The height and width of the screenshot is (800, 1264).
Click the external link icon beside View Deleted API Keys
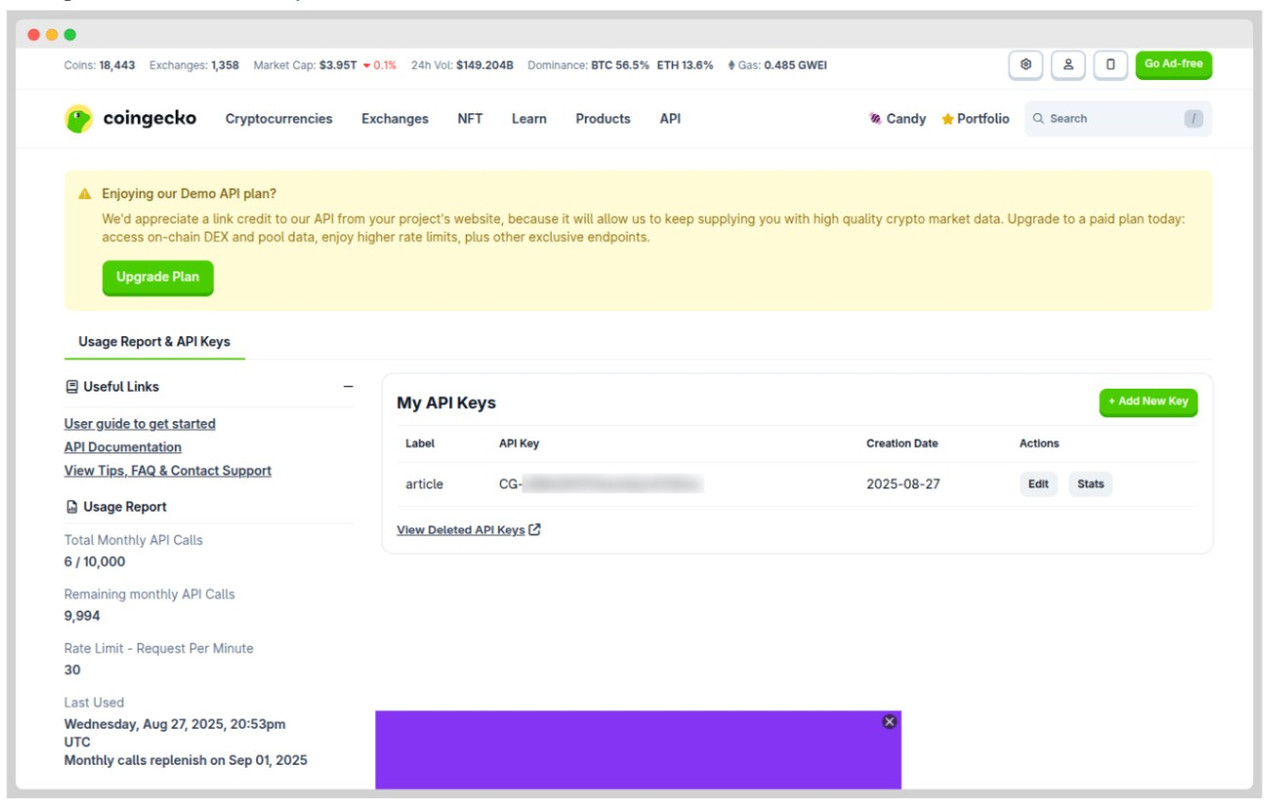[x=534, y=529]
